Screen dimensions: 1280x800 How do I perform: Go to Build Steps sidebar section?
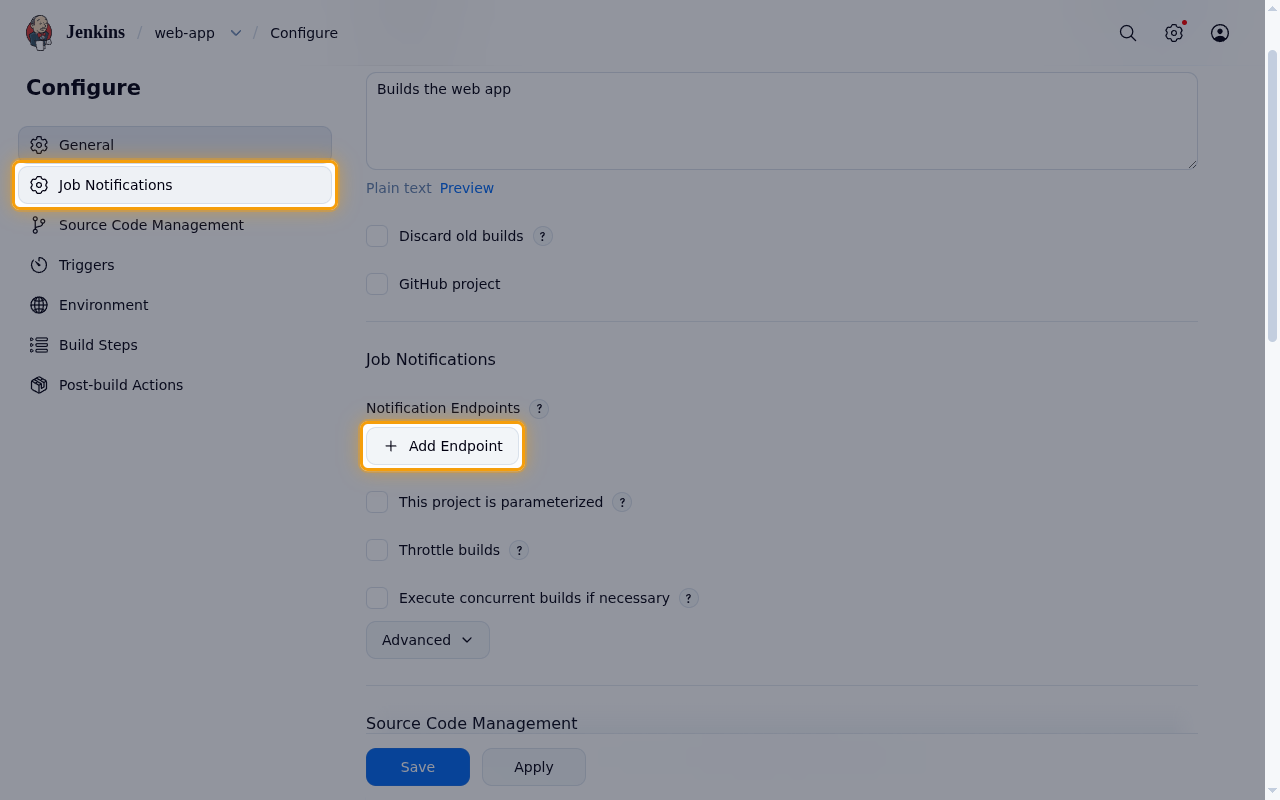pos(175,345)
